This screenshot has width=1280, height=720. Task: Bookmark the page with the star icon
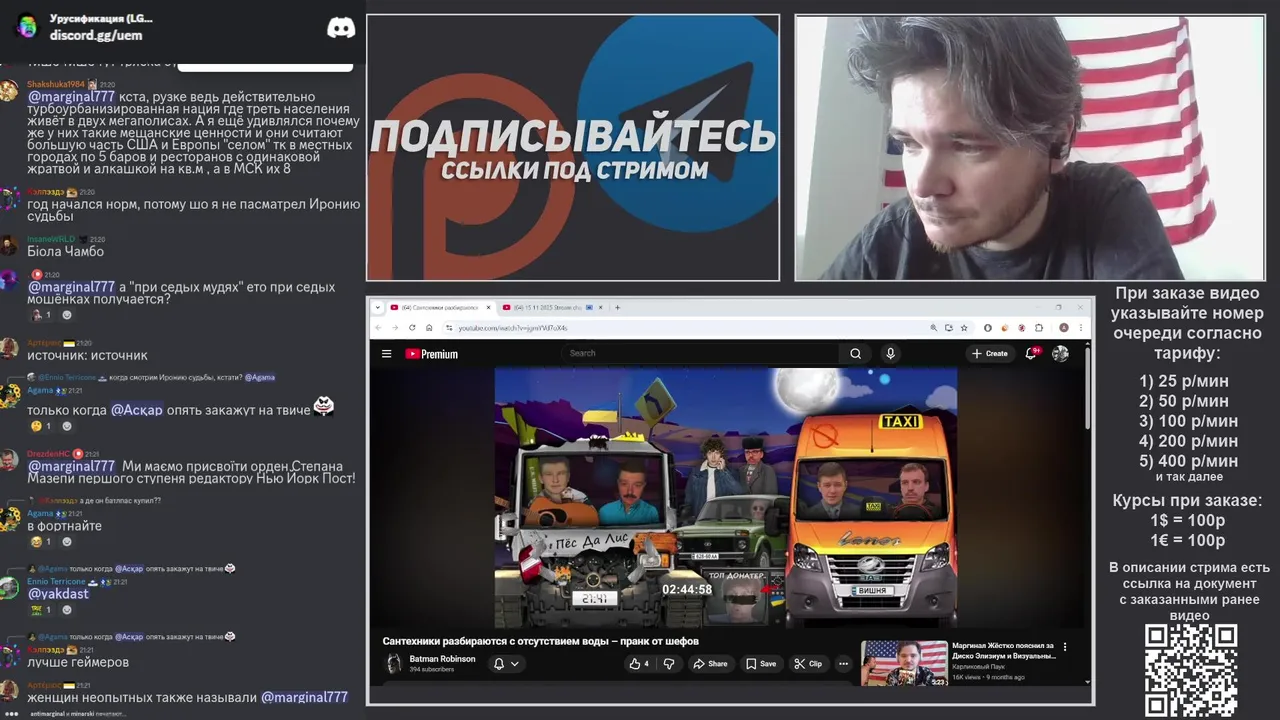tap(964, 328)
